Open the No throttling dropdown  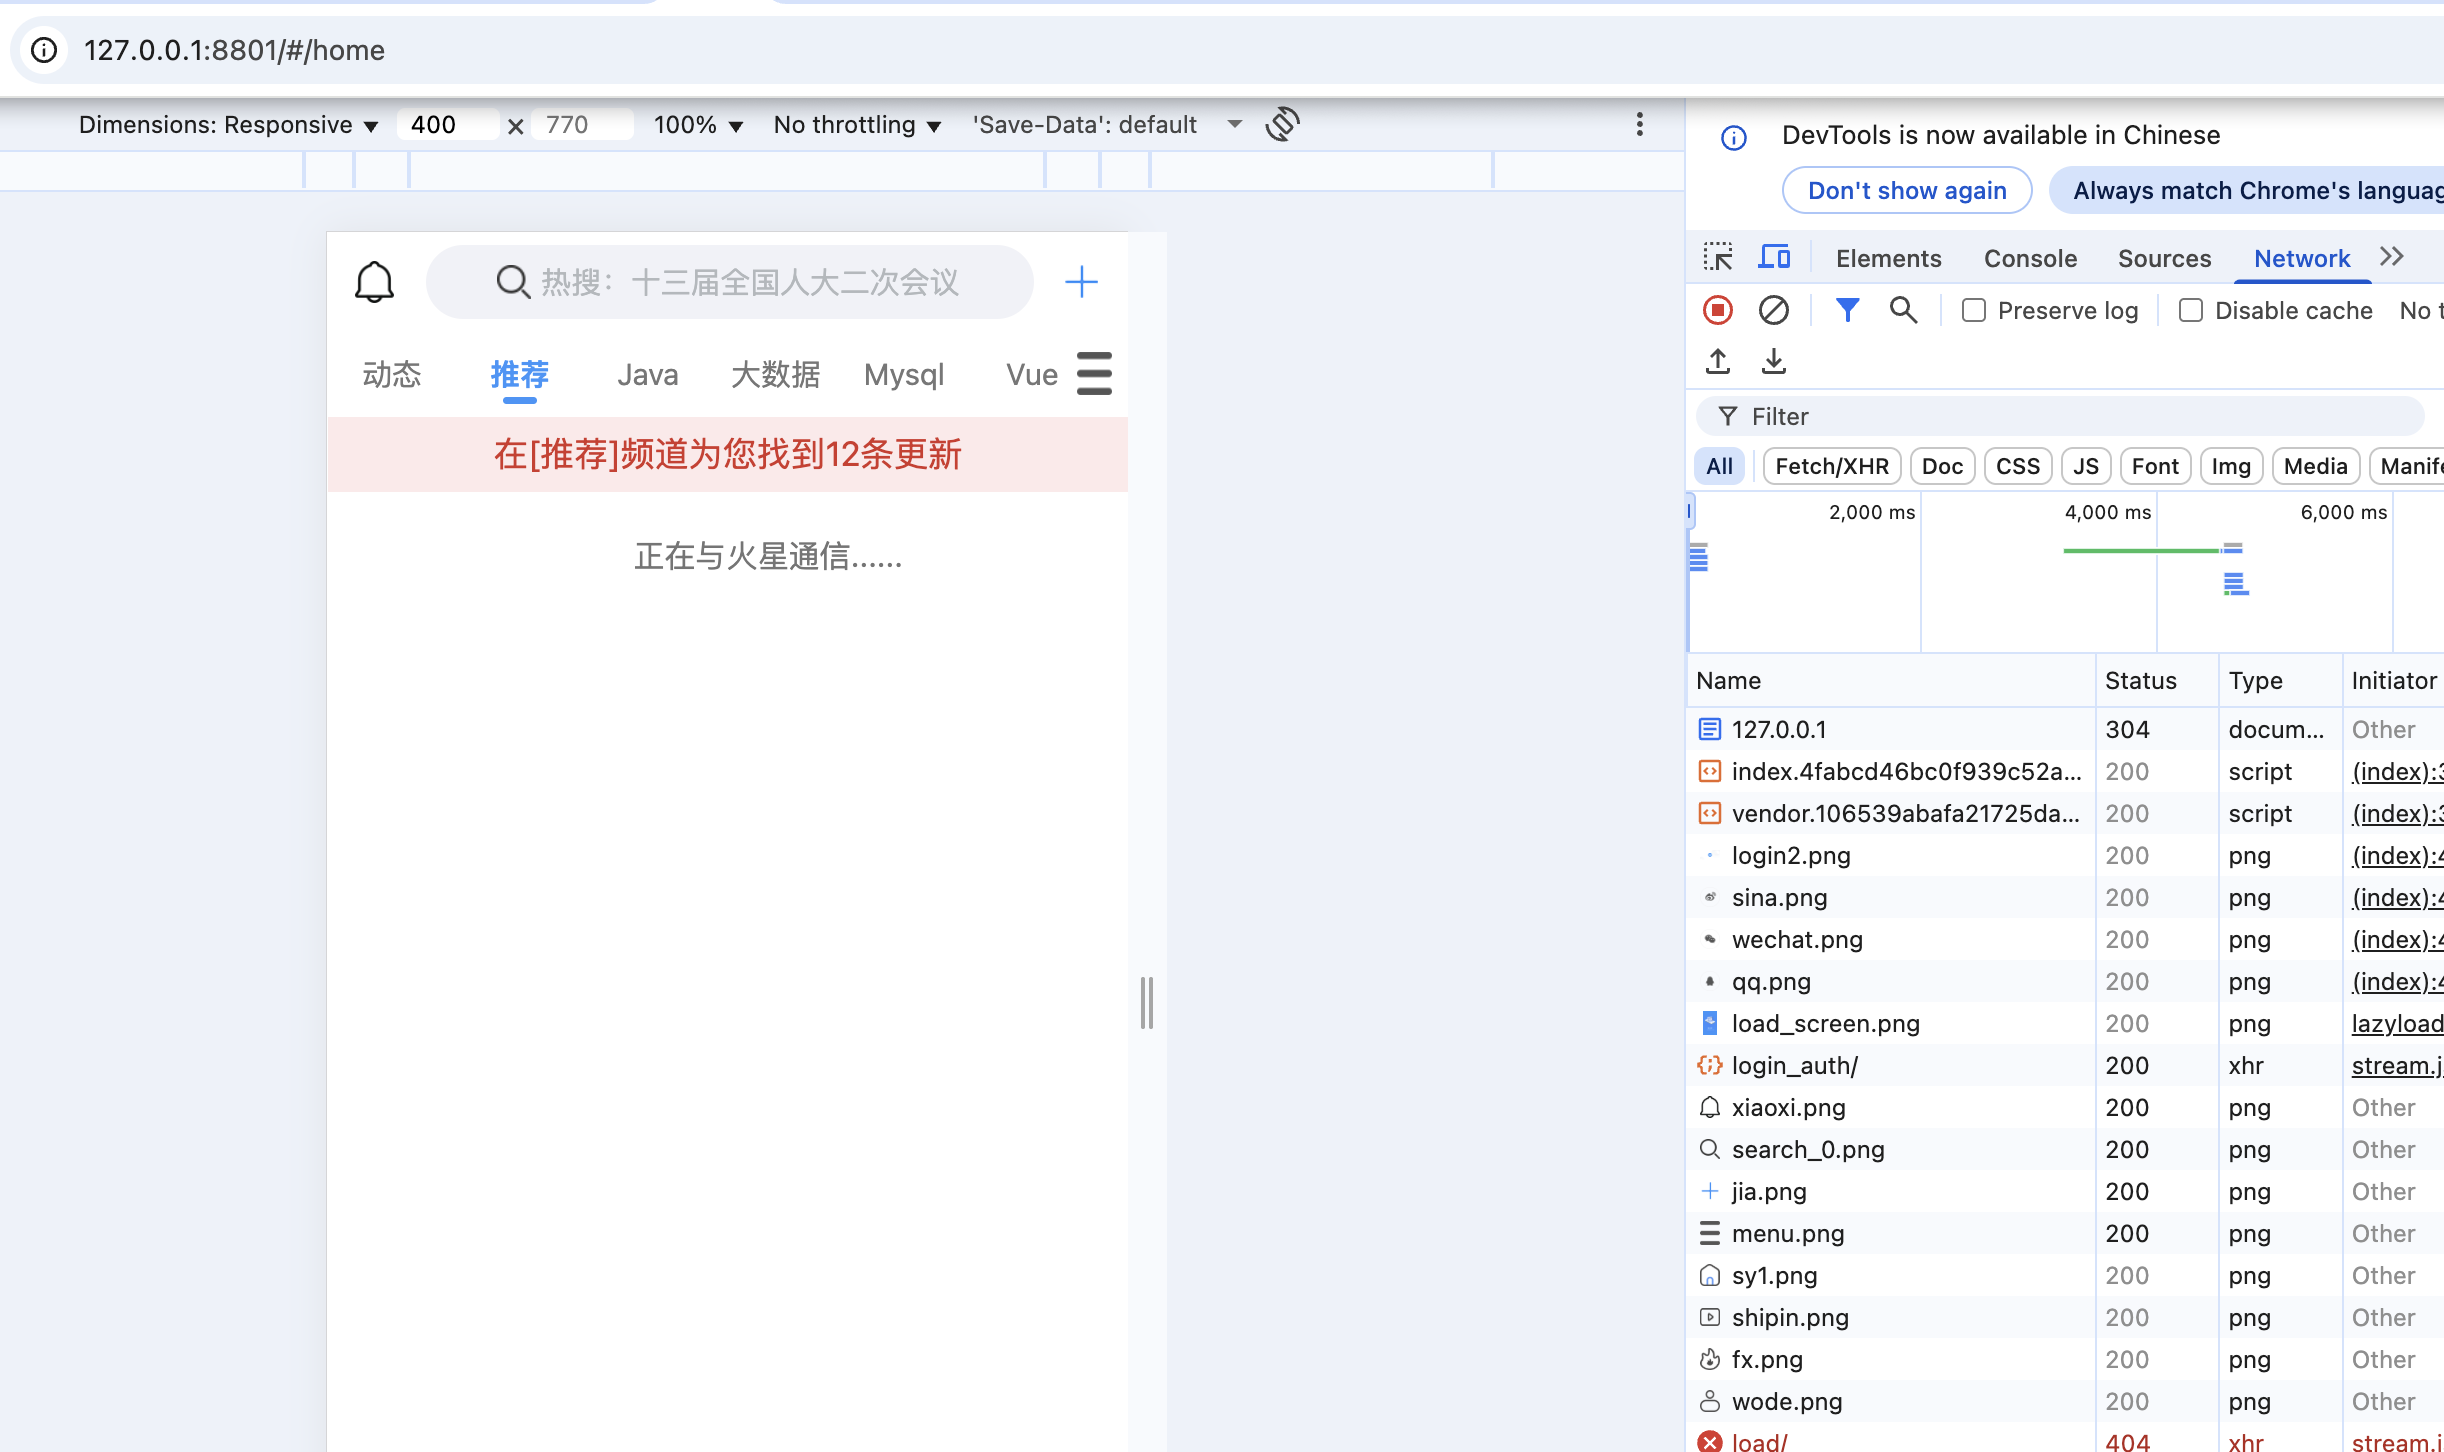(857, 124)
